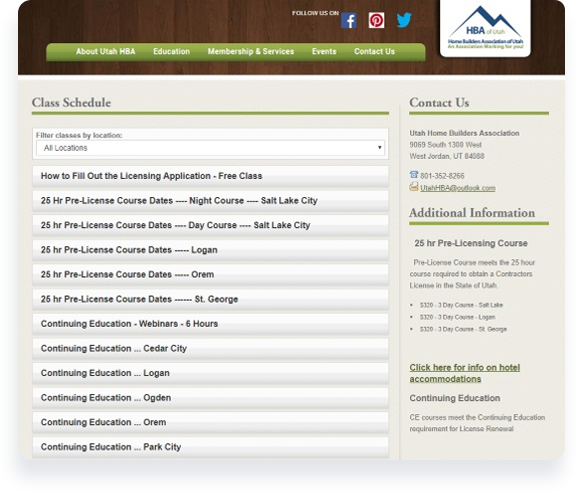Expand Night Course Salt Lake City dates
Screen dimensions: 577x492
pos(210,201)
